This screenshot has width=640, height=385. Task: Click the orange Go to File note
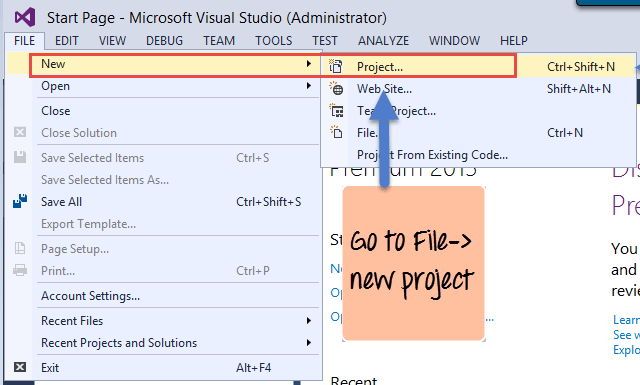(413, 263)
